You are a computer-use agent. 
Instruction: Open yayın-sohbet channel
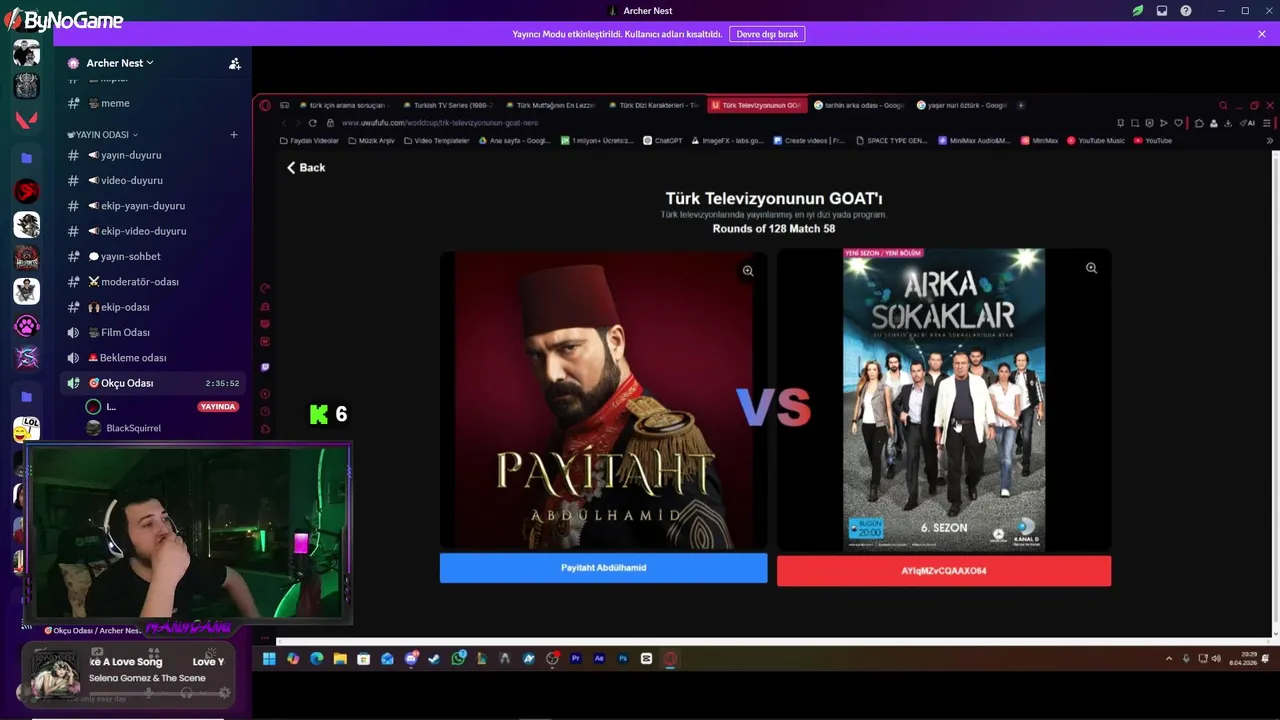(150, 256)
